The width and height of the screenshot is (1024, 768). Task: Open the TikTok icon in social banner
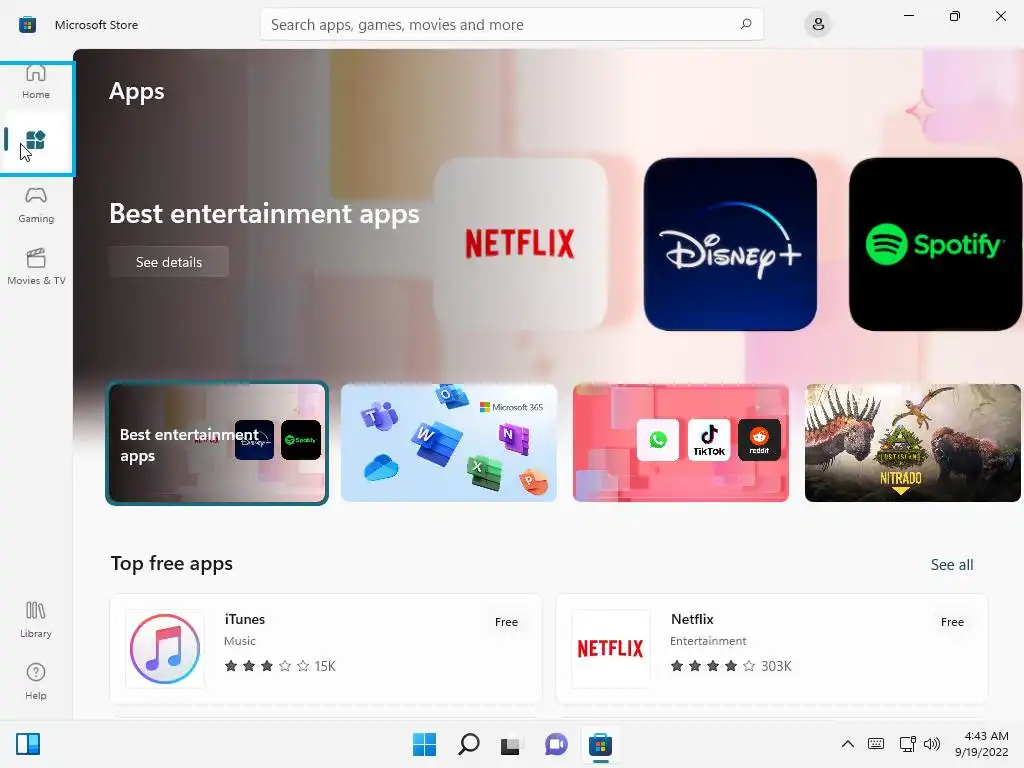[709, 440]
